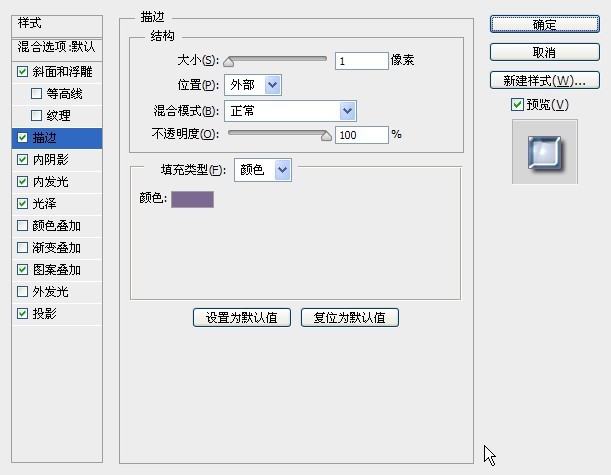Viewport: 611px width, 475px height.
Task: Toggle the 预览 preview checkbox
Action: point(516,105)
